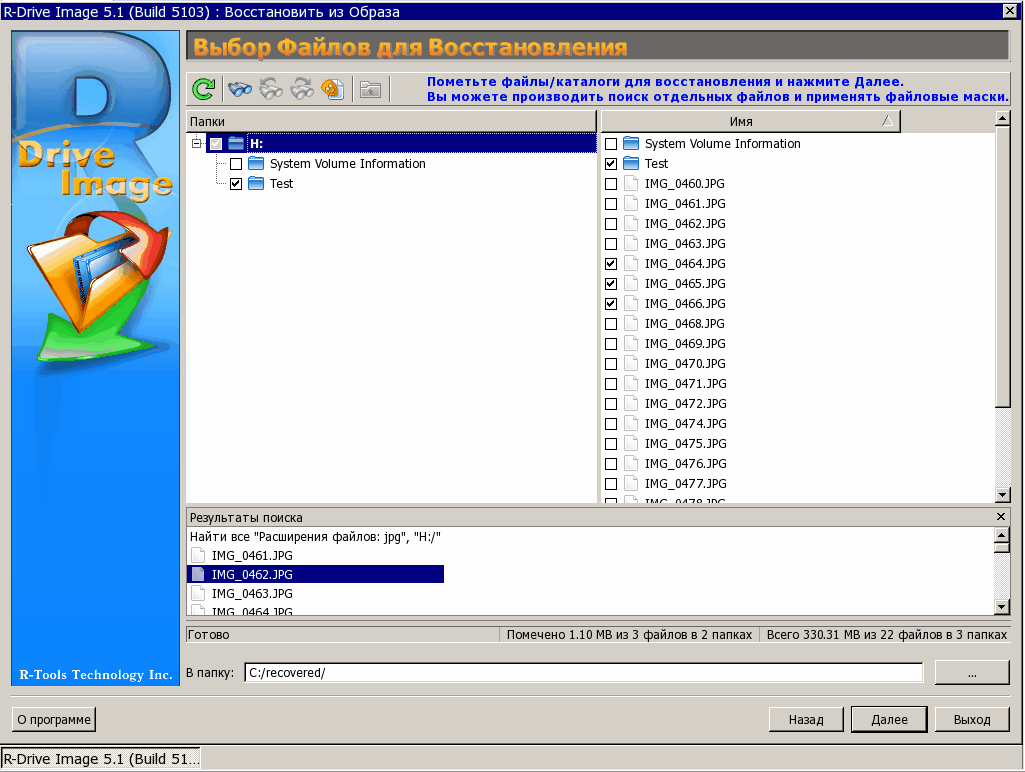Click the Всего 330.31 MB status entry
Image resolution: width=1025 pixels, height=772 pixels.
886,635
